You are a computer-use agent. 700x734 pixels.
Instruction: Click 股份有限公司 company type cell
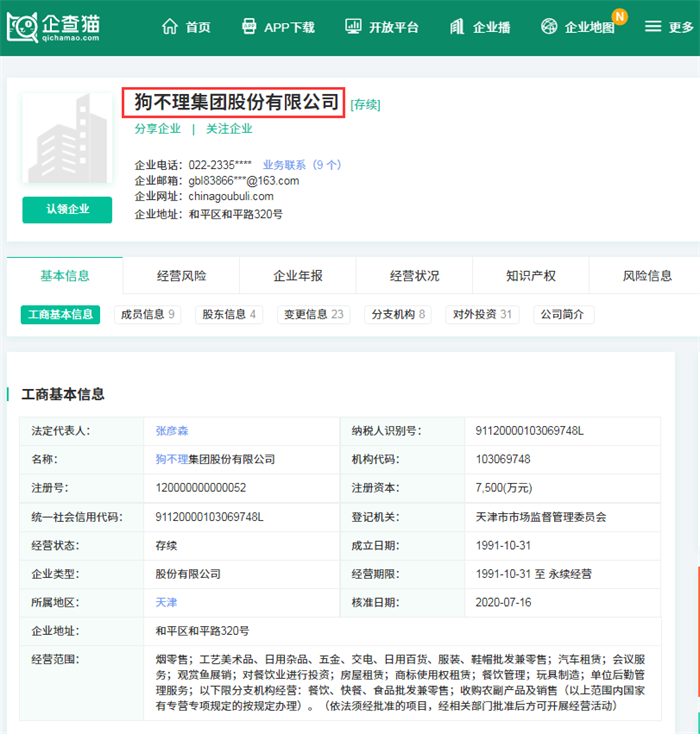coord(188,574)
